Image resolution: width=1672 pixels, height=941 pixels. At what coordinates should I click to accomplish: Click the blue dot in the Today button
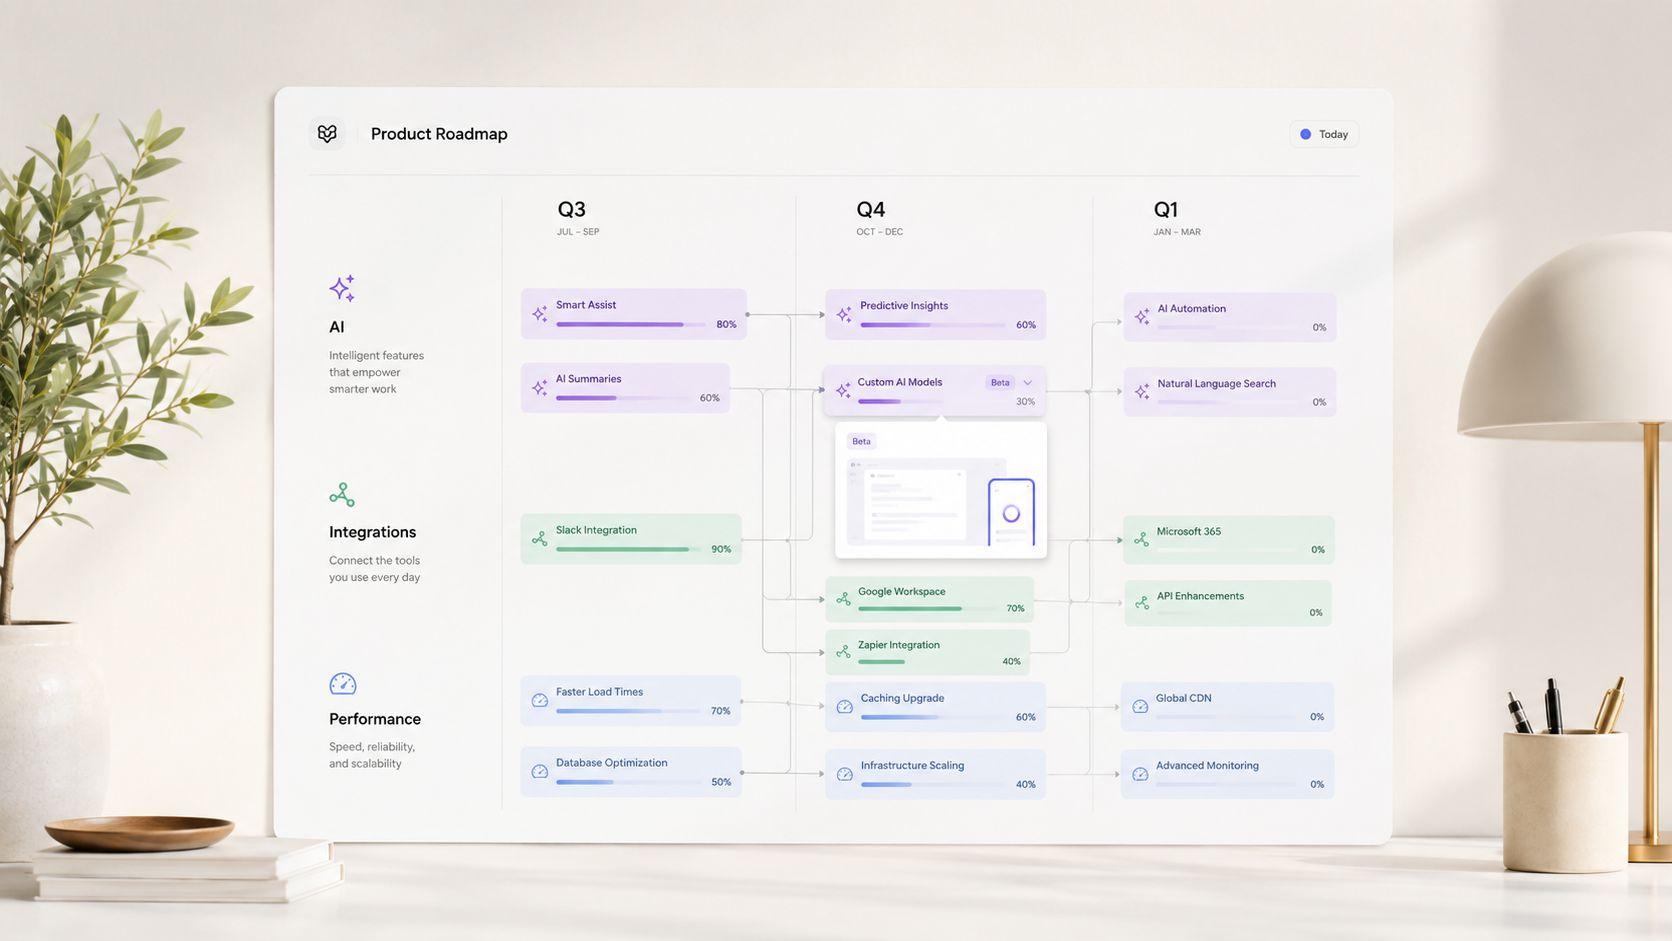coord(1305,134)
